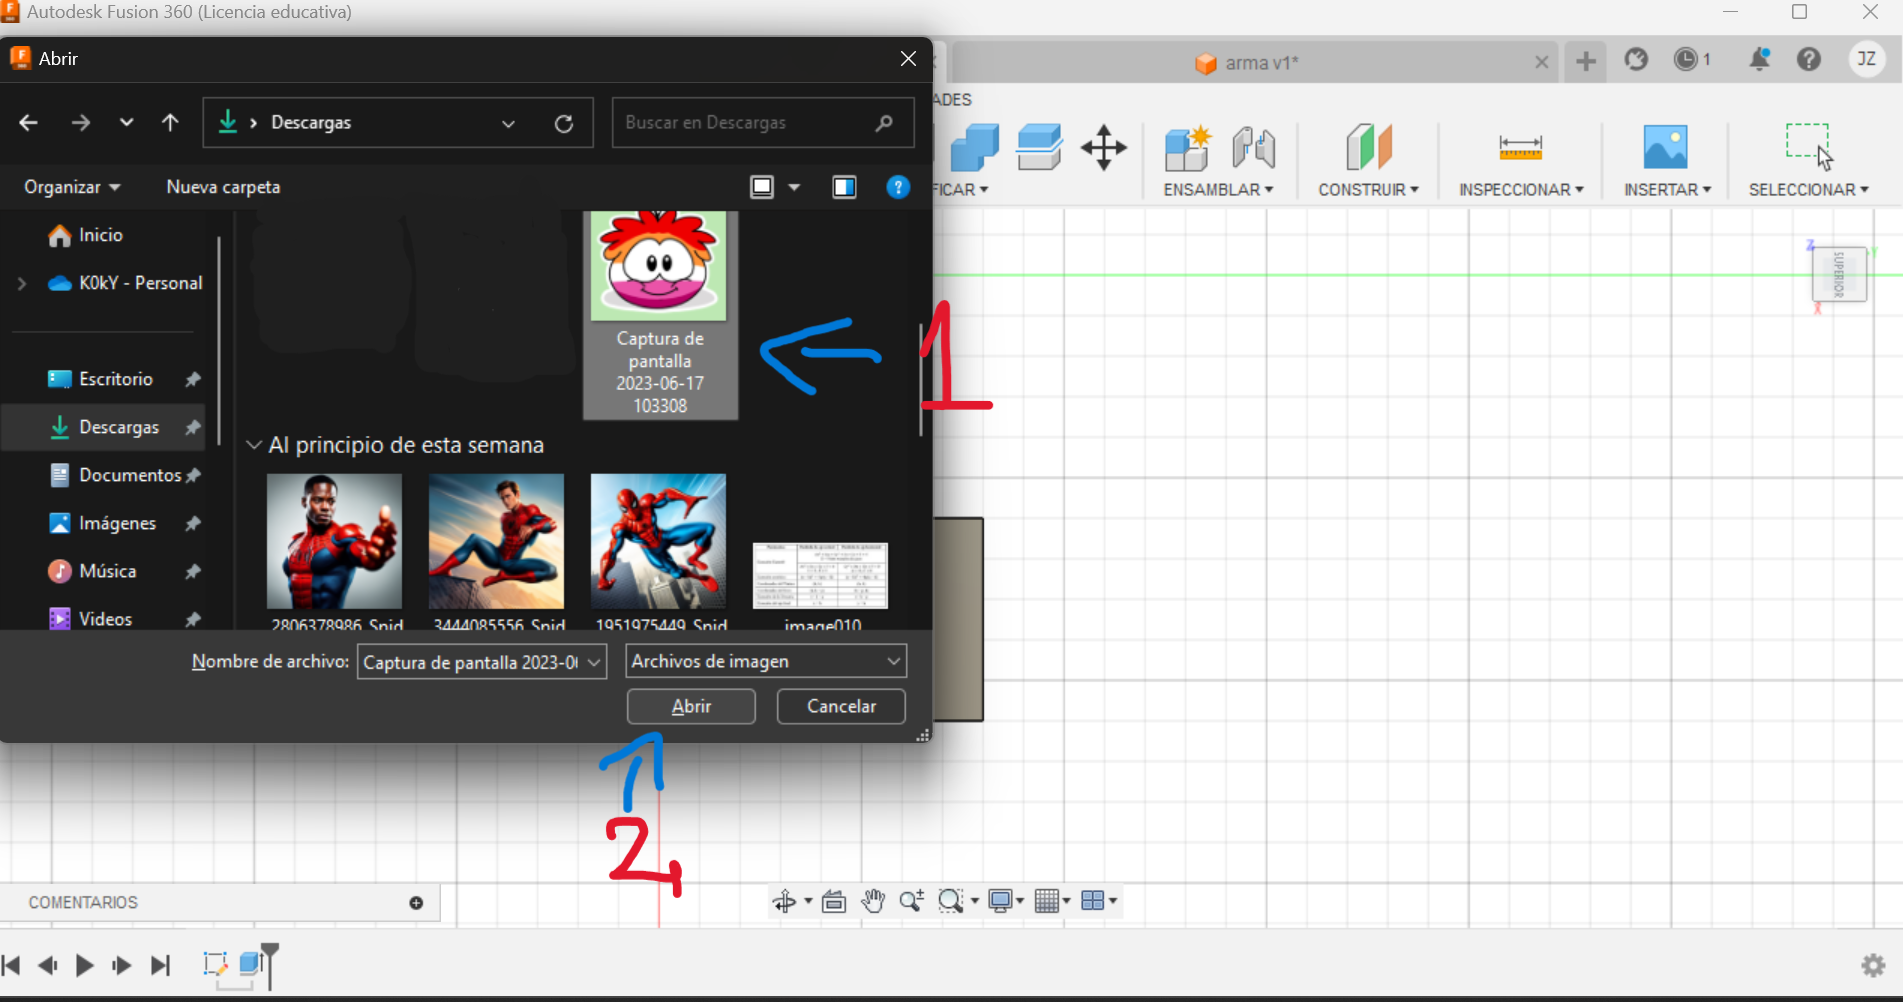
Task: Activate the Pan hand tool
Action: pyautogui.click(x=873, y=902)
